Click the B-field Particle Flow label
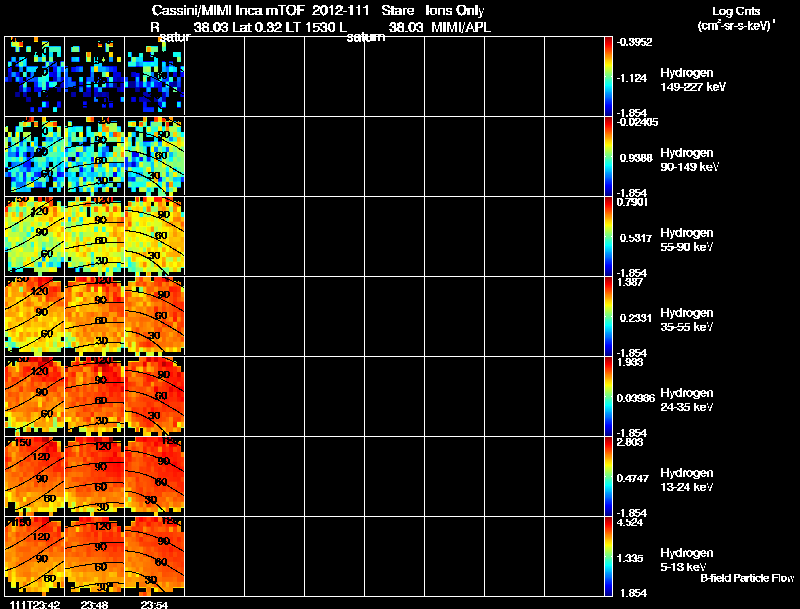Viewport: 800px width, 609px height. pyautogui.click(x=747, y=578)
